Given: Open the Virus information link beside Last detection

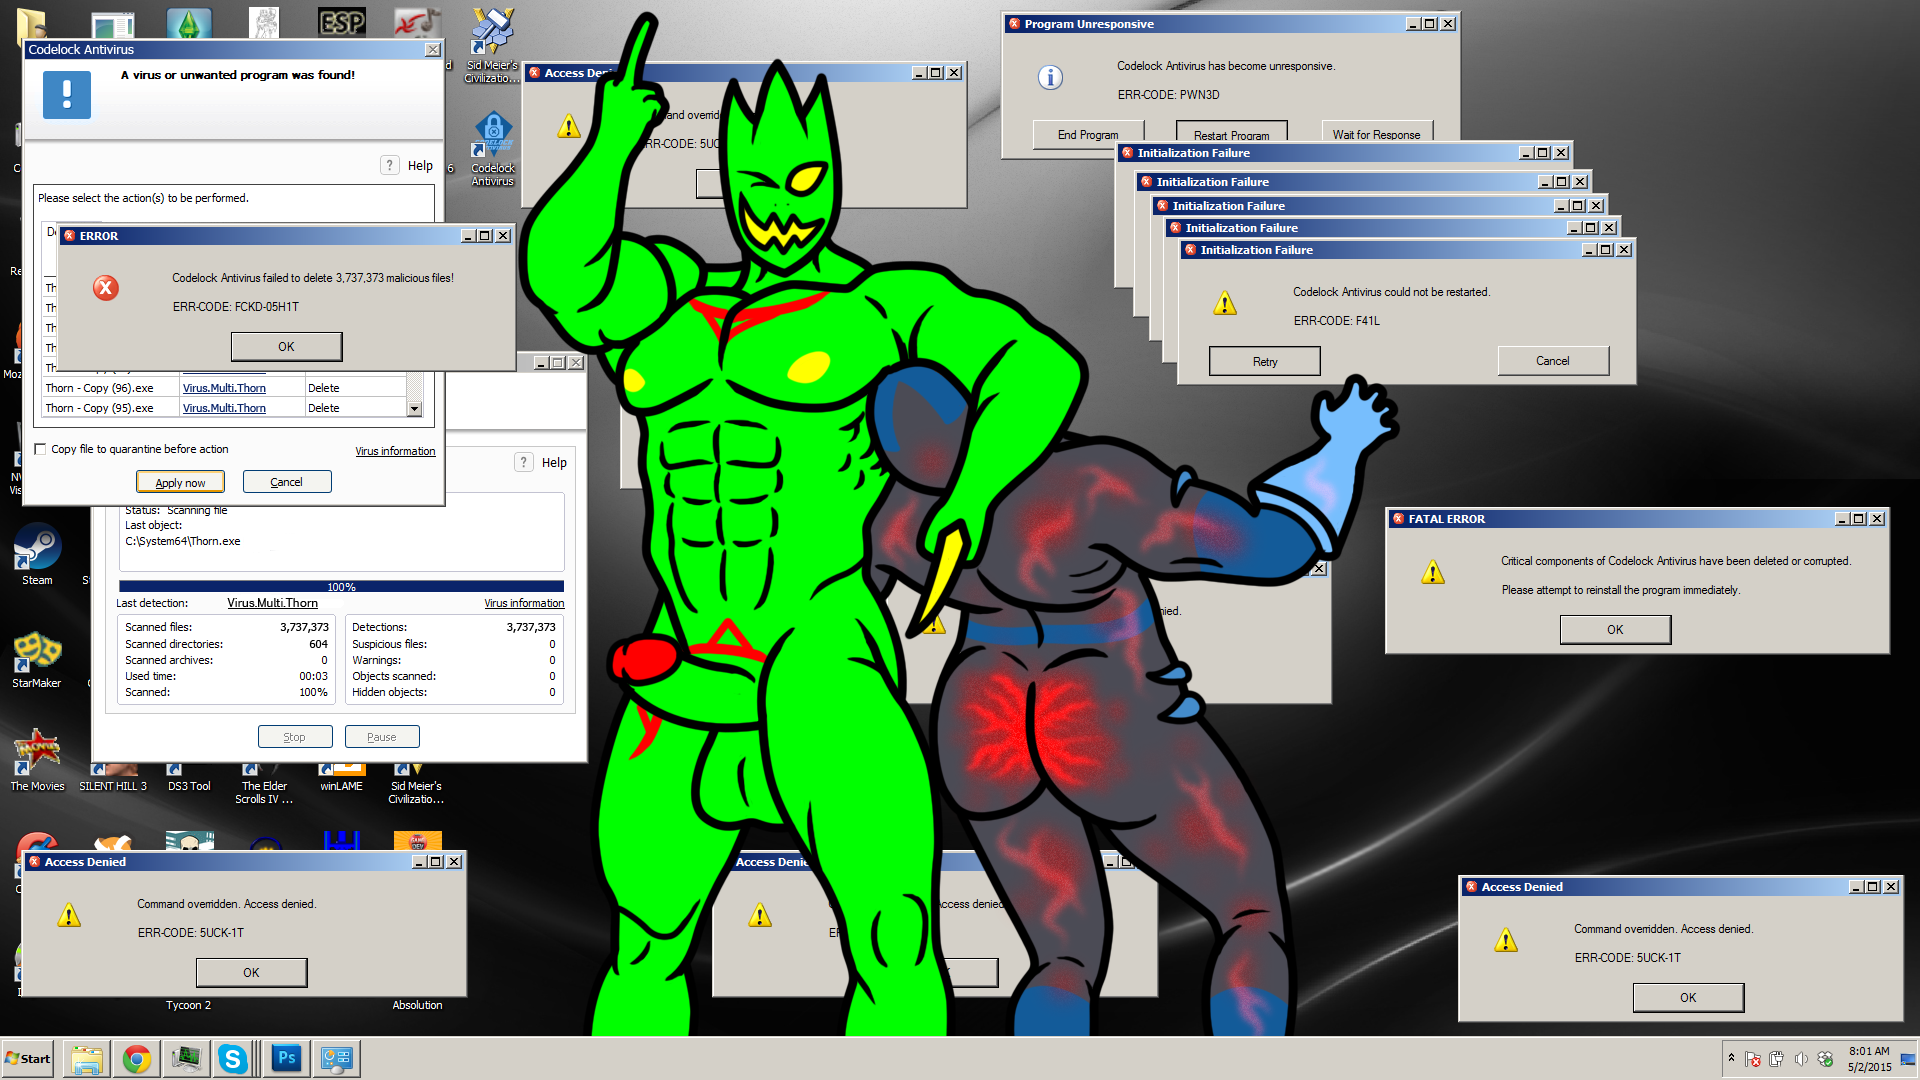Looking at the screenshot, I should 524,603.
